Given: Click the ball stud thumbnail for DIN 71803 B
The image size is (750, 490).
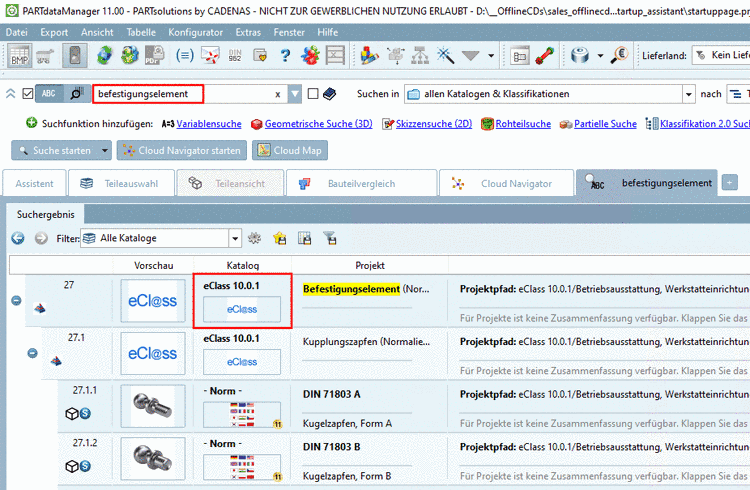Looking at the screenshot, I should point(153,458).
